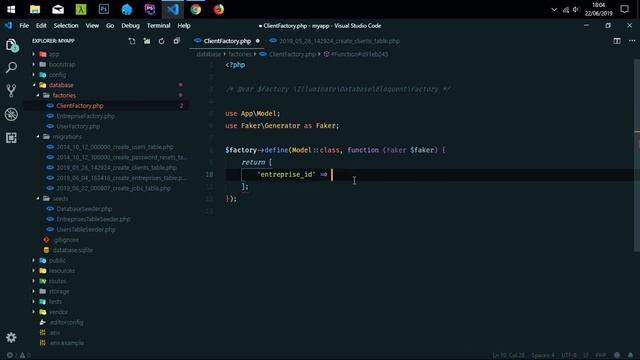
Task: Open the Terminal menu
Action: coord(158,25)
